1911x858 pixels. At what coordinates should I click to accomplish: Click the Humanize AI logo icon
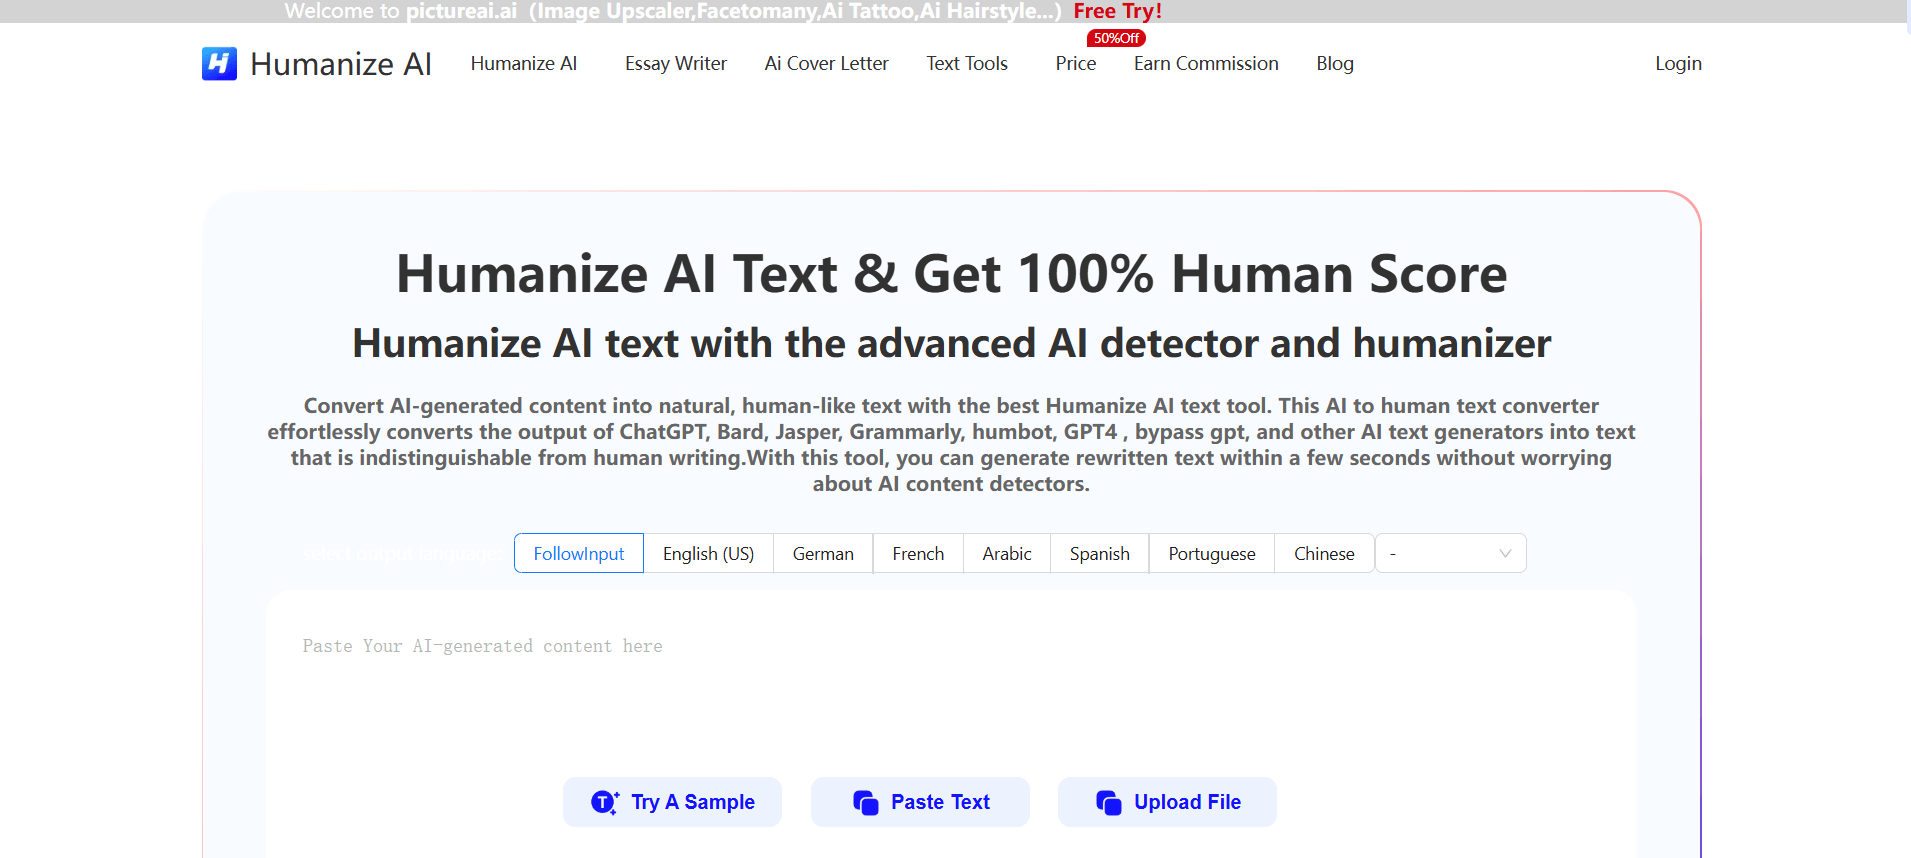click(219, 64)
